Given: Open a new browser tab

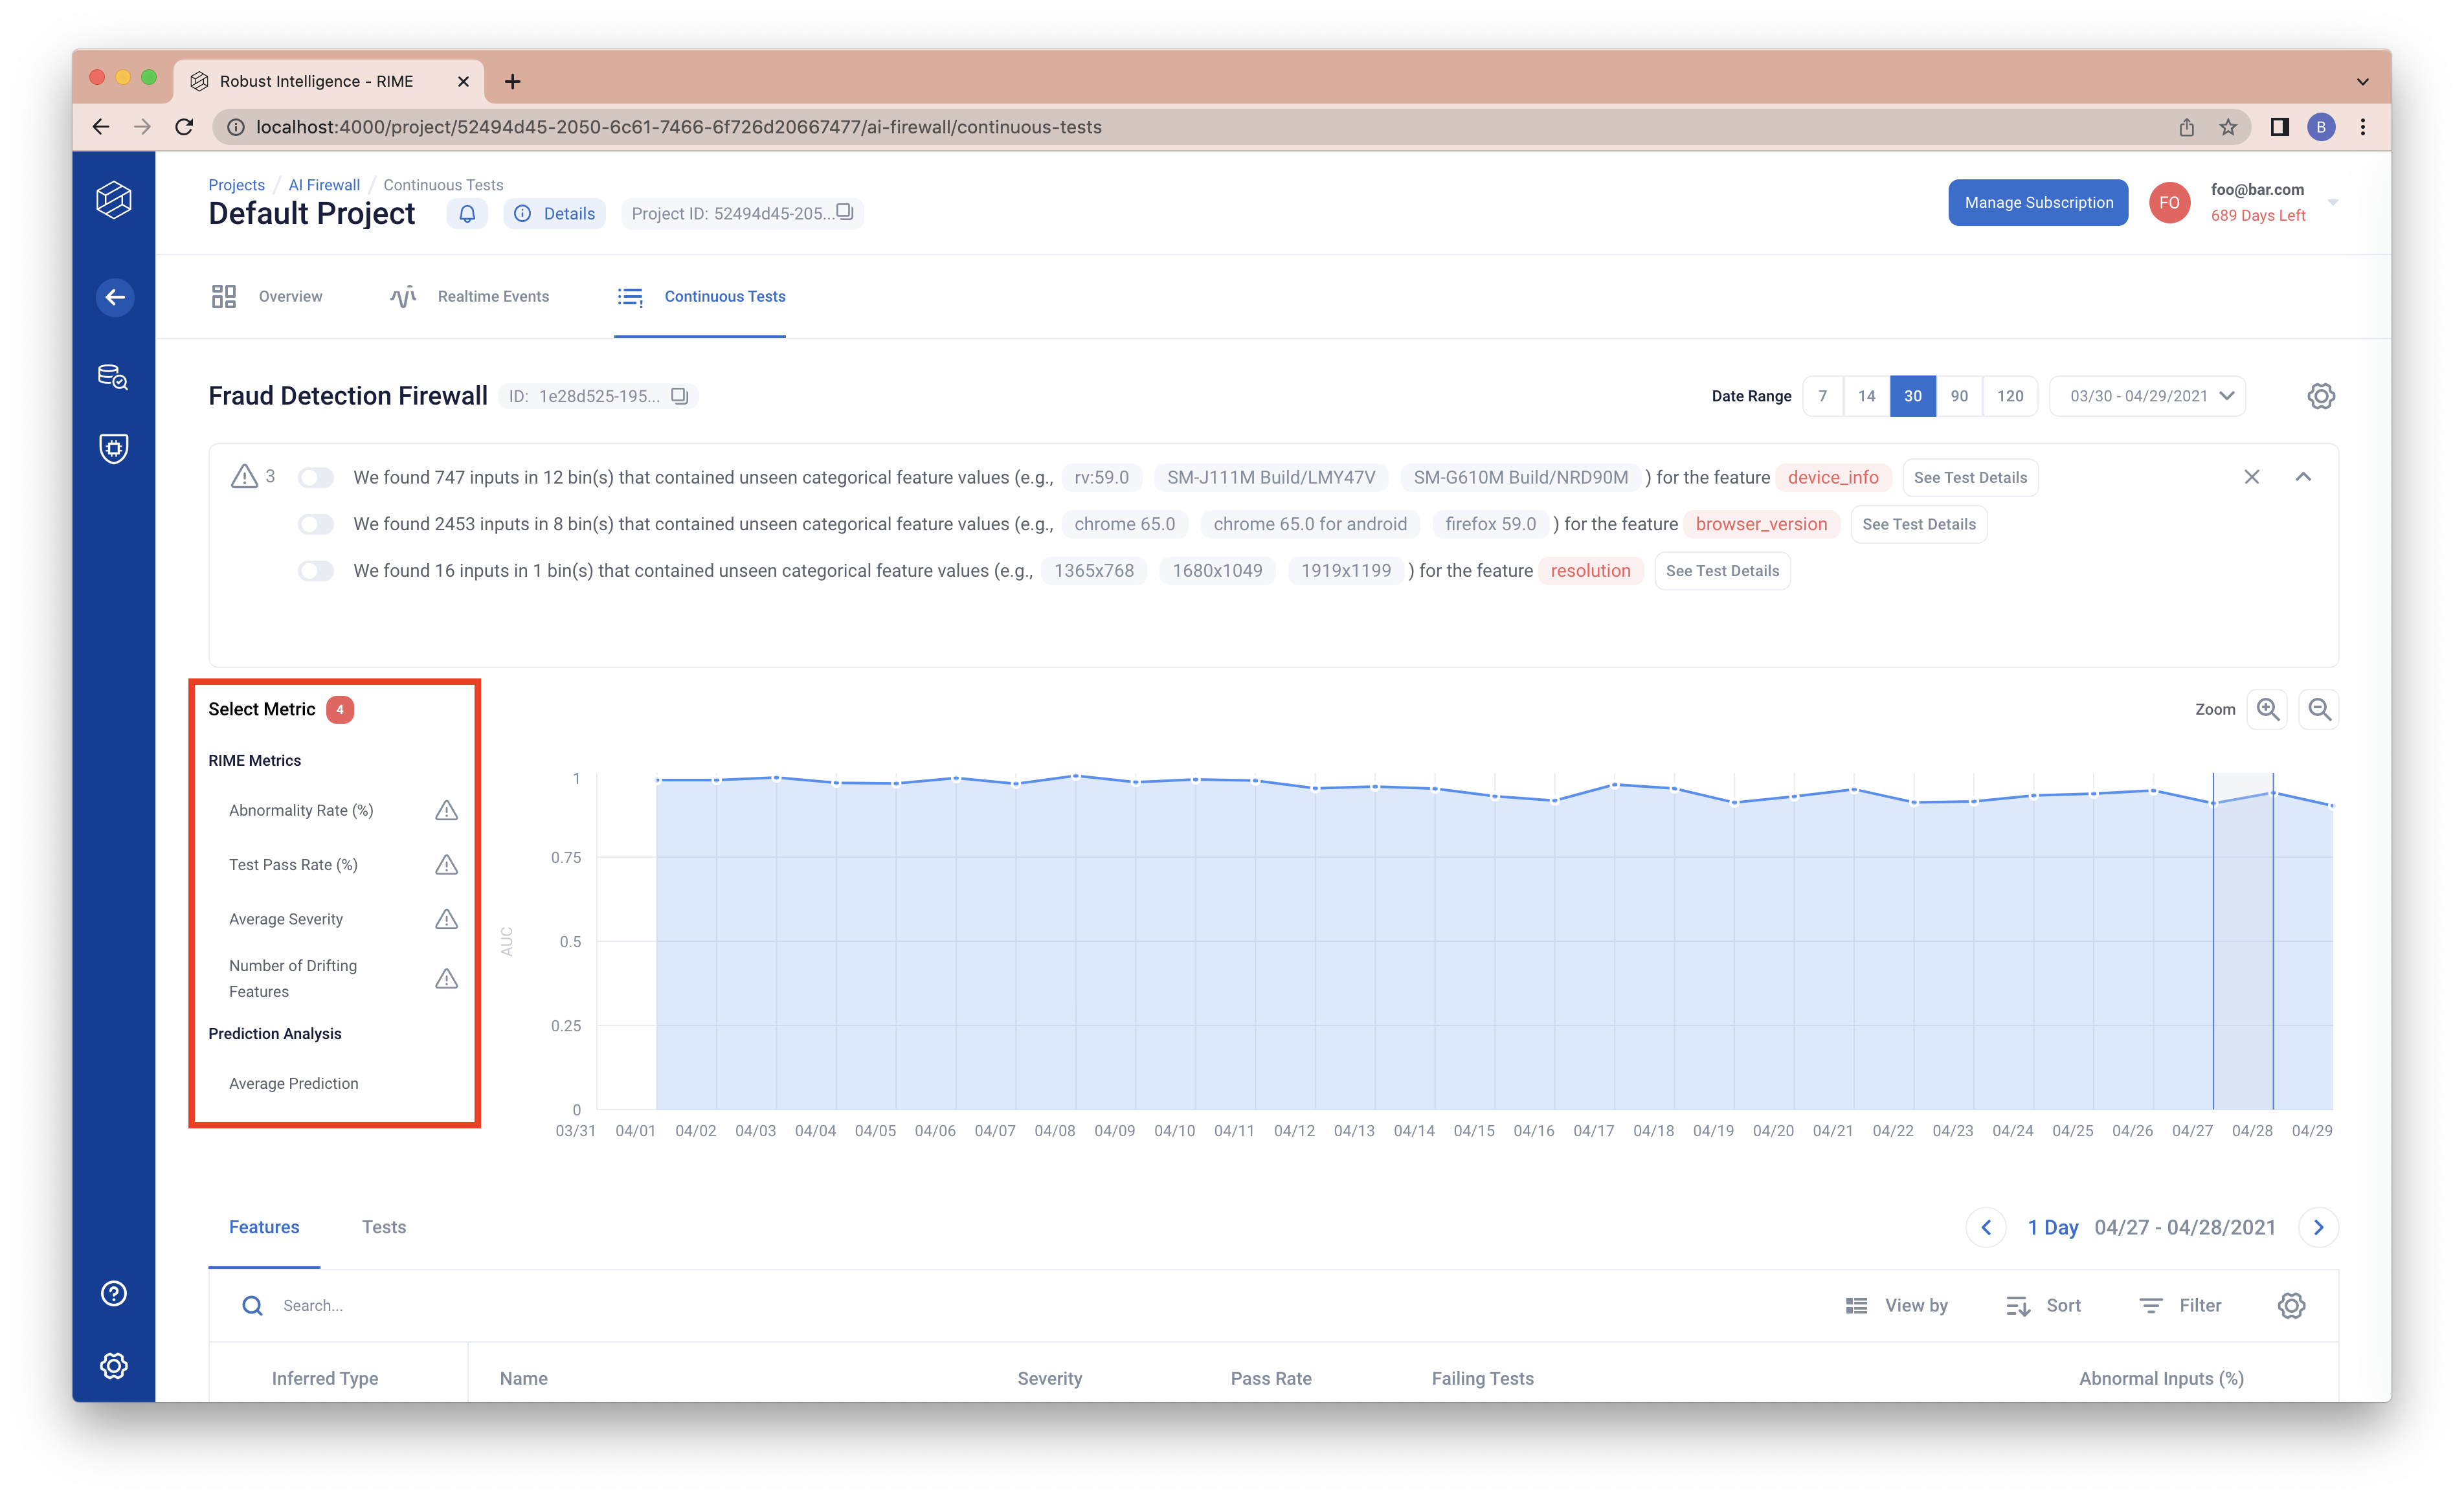Looking at the screenshot, I should 512,81.
